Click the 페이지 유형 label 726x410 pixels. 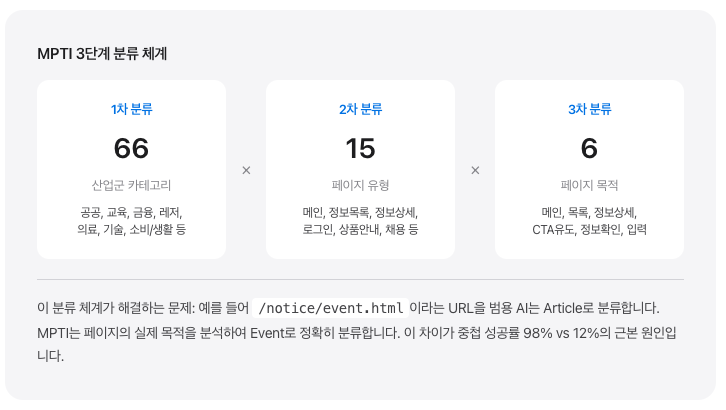pos(360,185)
